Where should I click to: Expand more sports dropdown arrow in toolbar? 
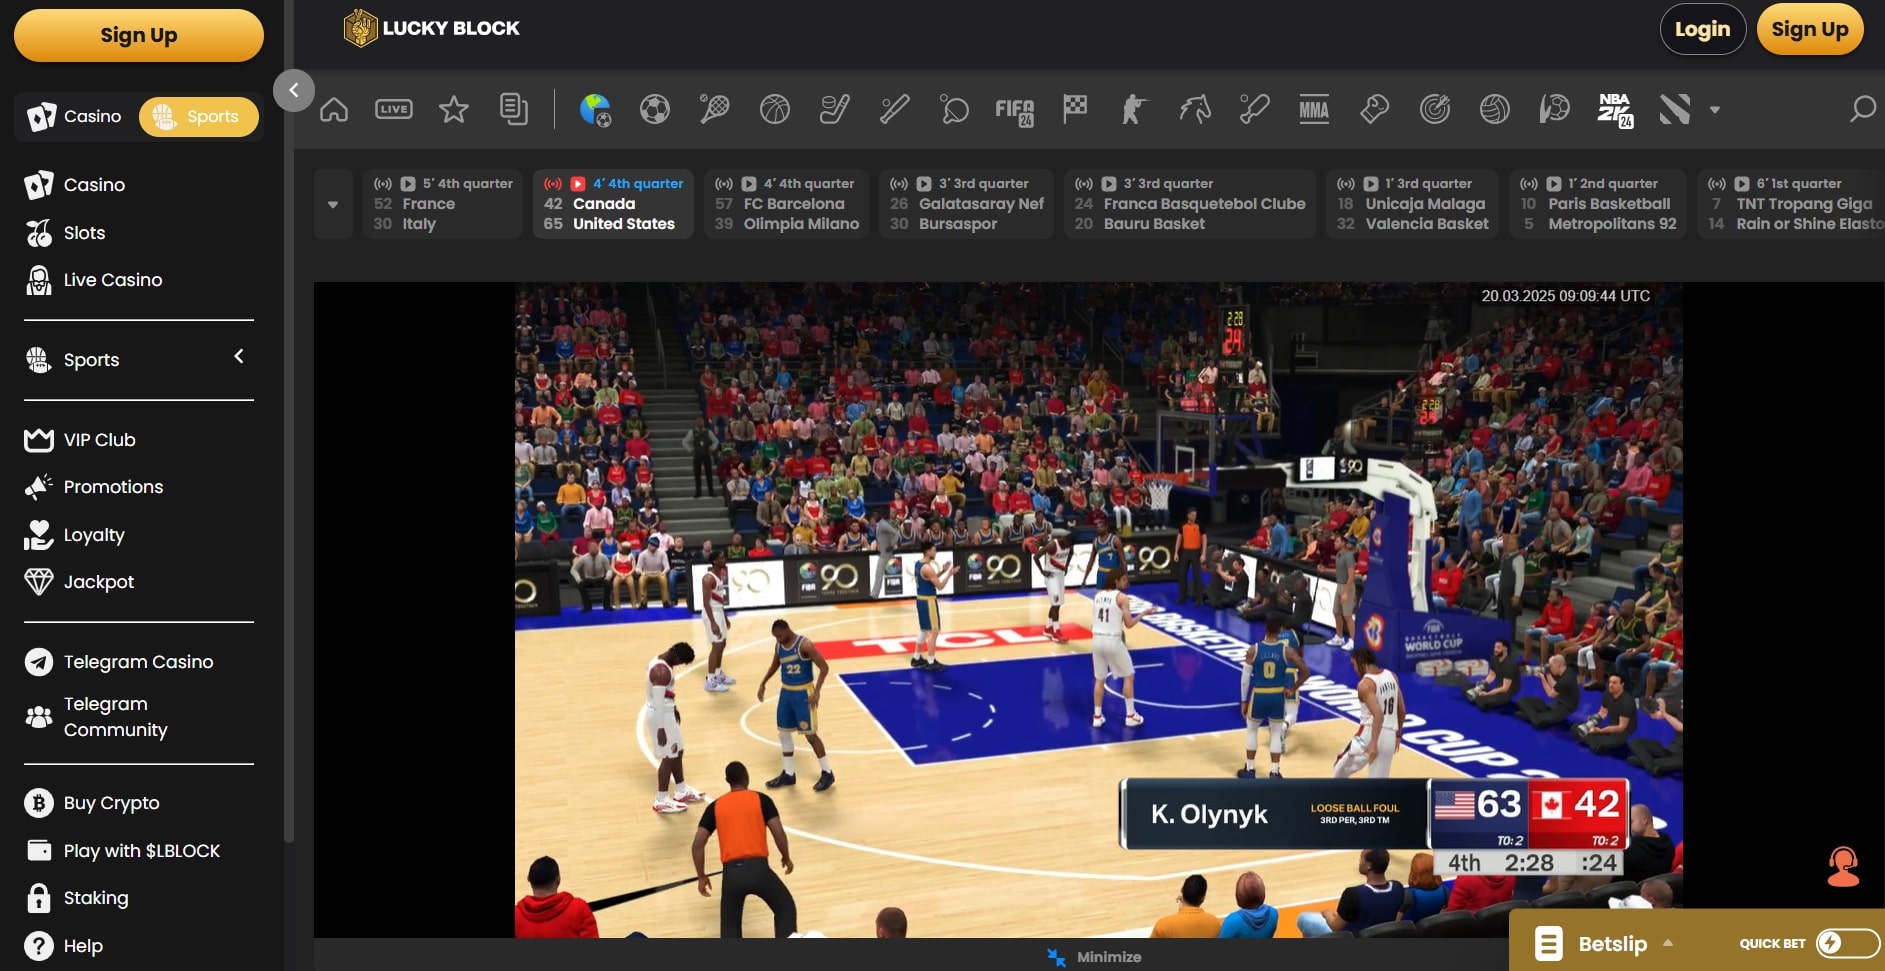[1715, 110]
